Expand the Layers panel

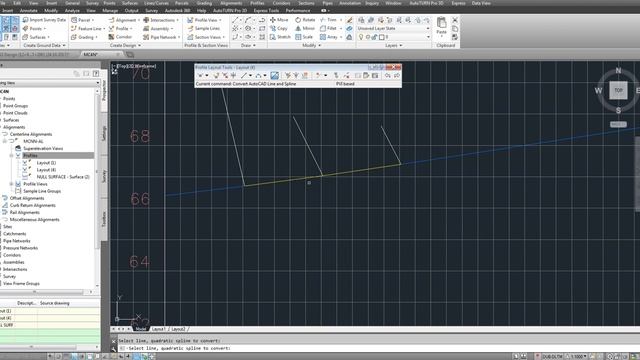pyautogui.click(x=393, y=45)
